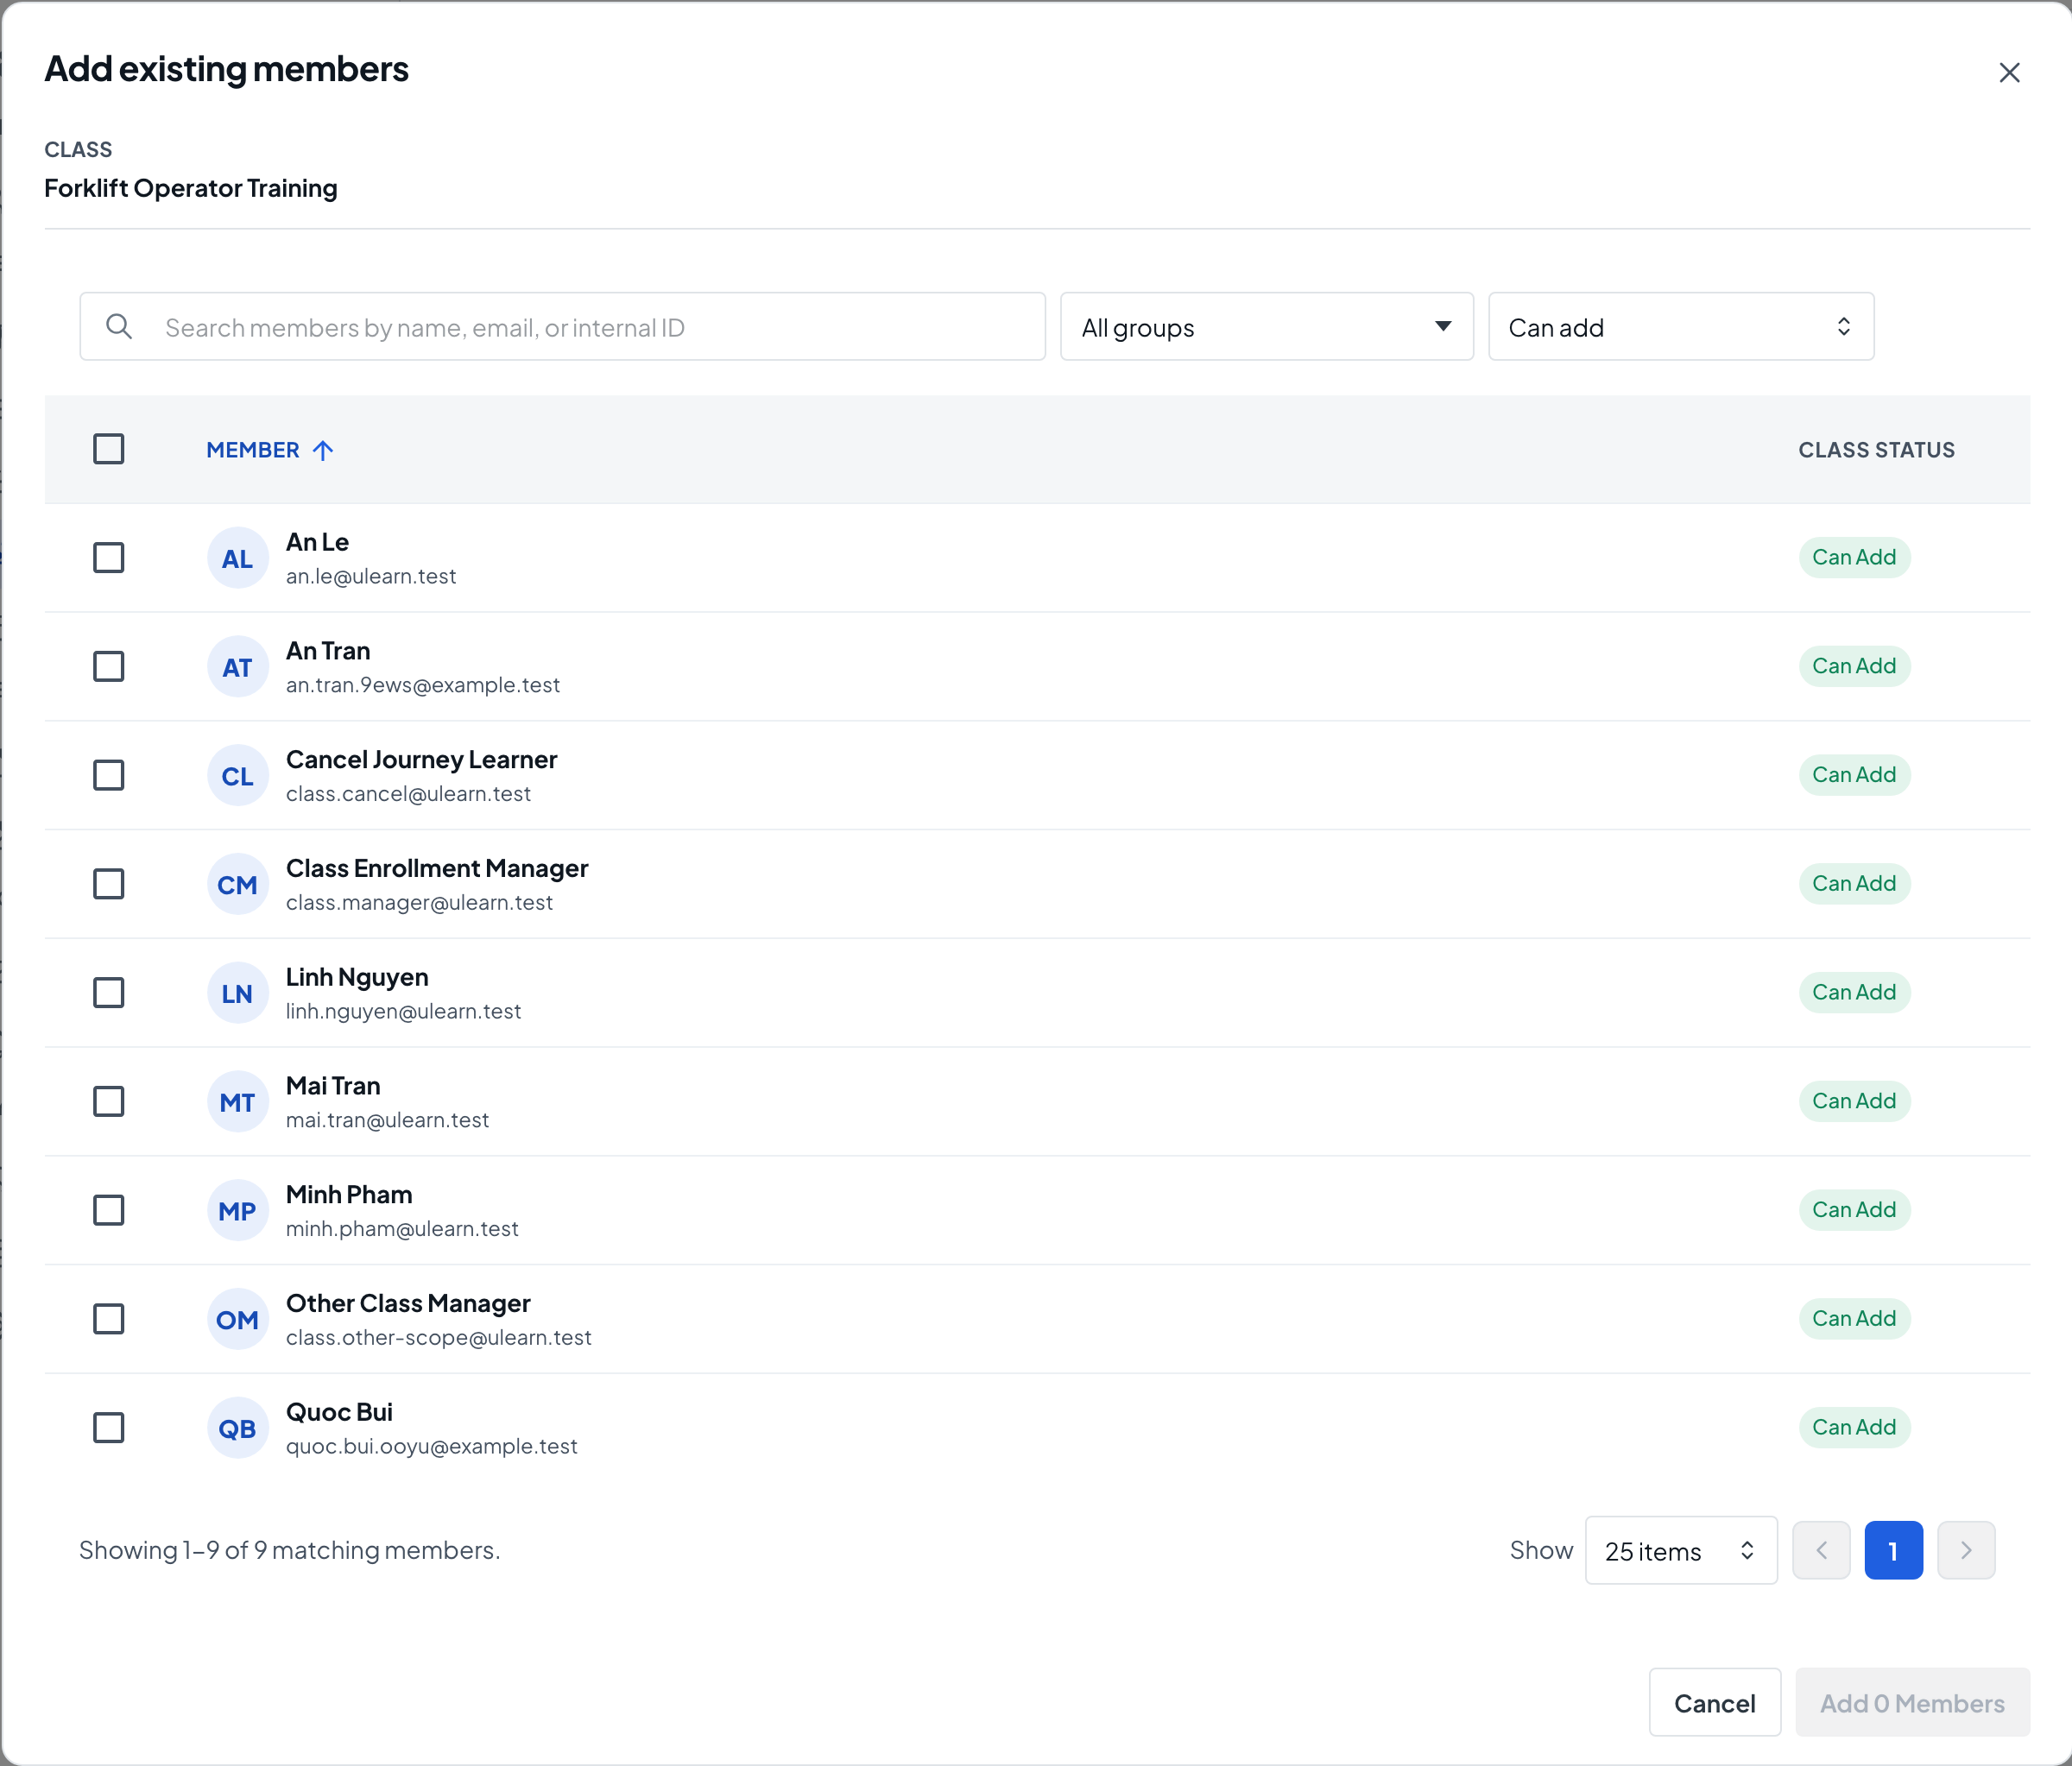This screenshot has height=1766, width=2072.
Task: Open the 25 items page size dropdown
Action: click(1681, 1550)
